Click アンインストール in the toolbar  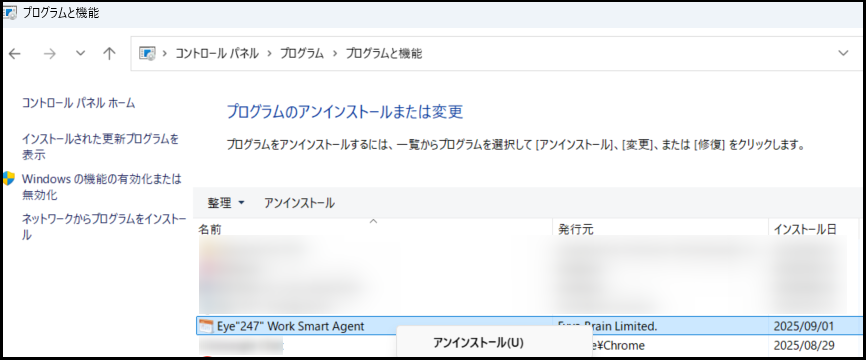tap(299, 203)
